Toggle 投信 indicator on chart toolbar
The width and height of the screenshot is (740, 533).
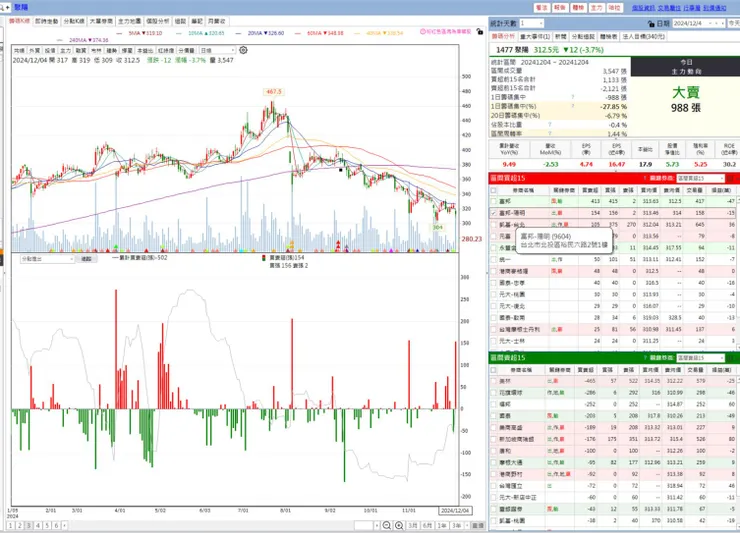(50, 51)
